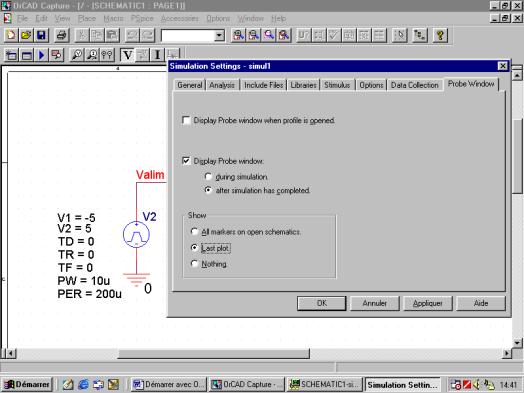524x393 pixels.
Task: Click the yellow question mark help icon
Action: pos(440,35)
